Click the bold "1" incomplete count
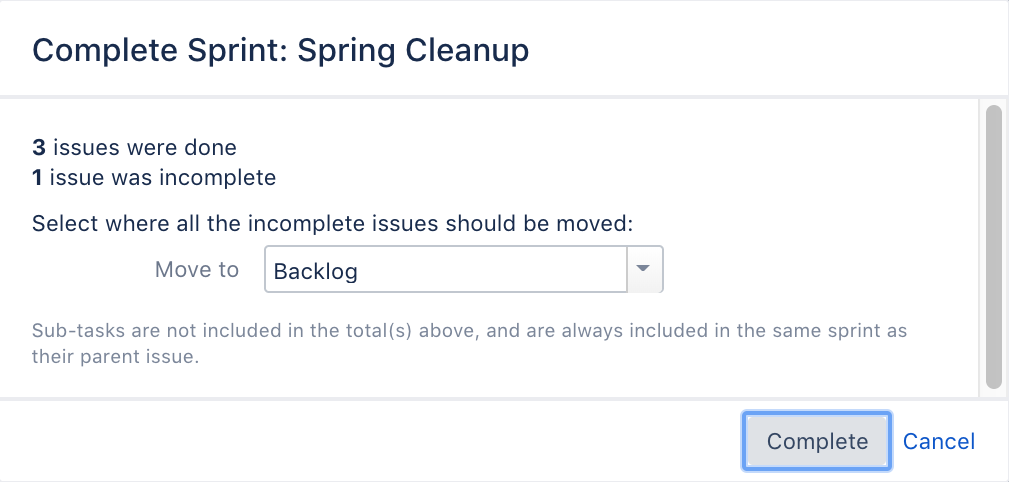Viewport: 1009px width, 482px height. [x=38, y=178]
